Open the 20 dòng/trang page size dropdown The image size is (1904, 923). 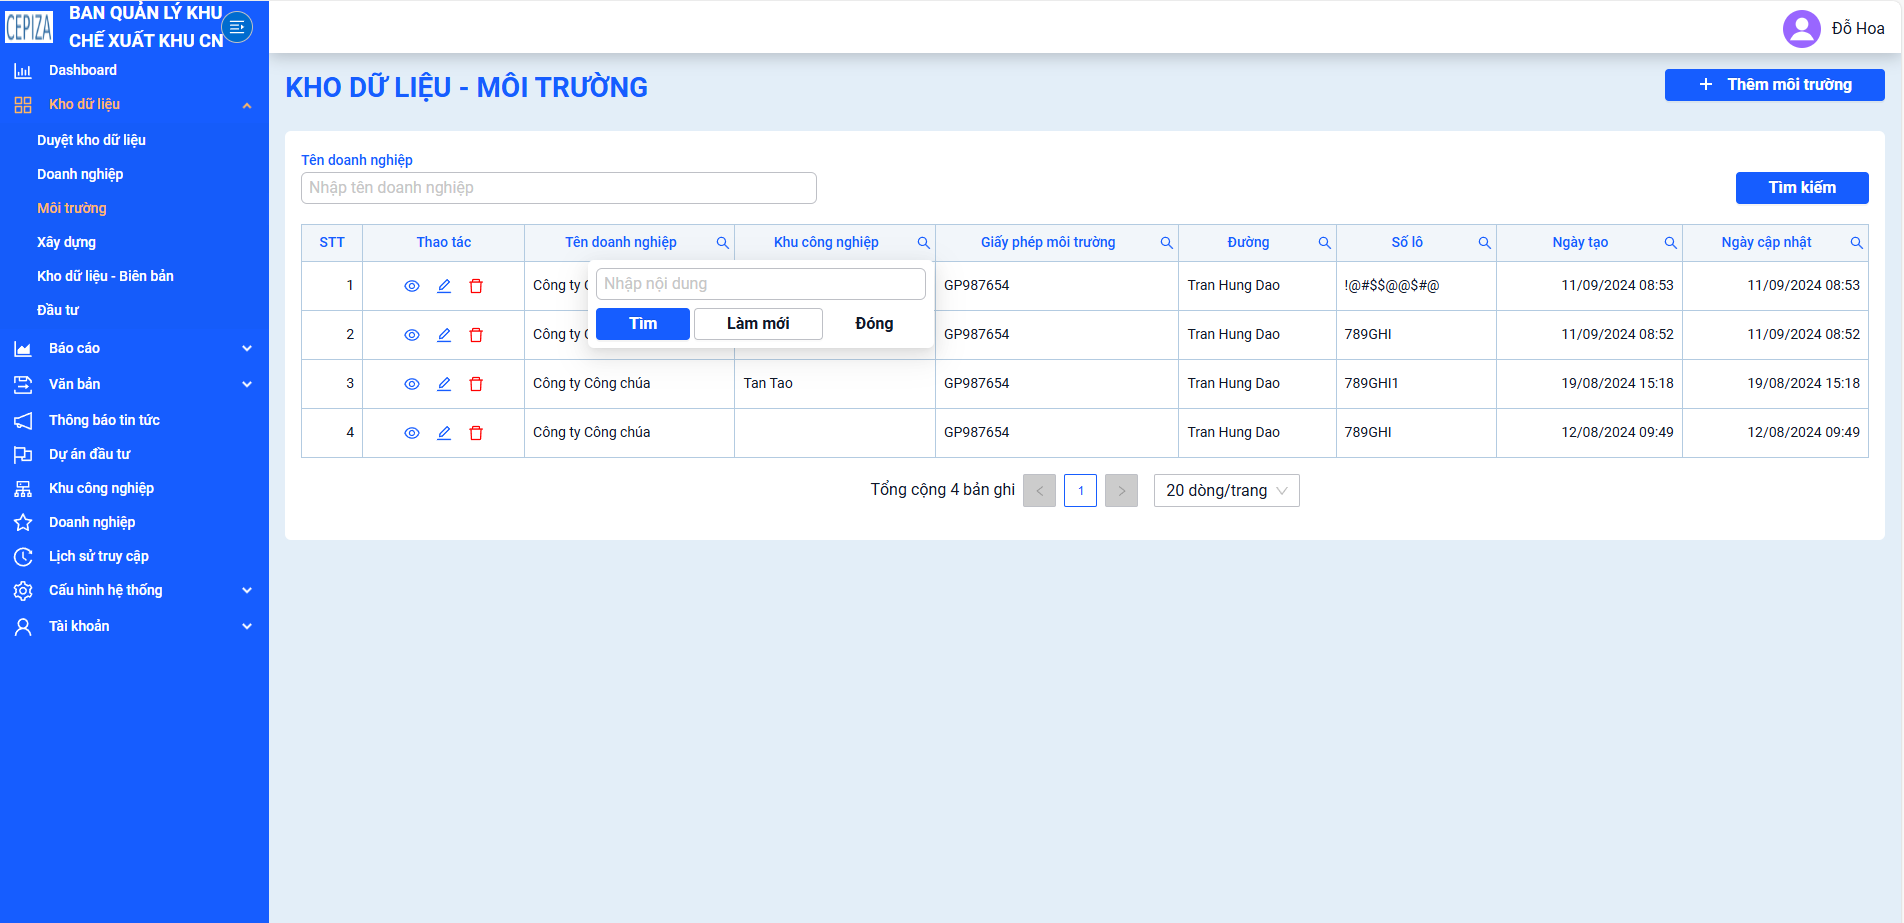click(1226, 490)
